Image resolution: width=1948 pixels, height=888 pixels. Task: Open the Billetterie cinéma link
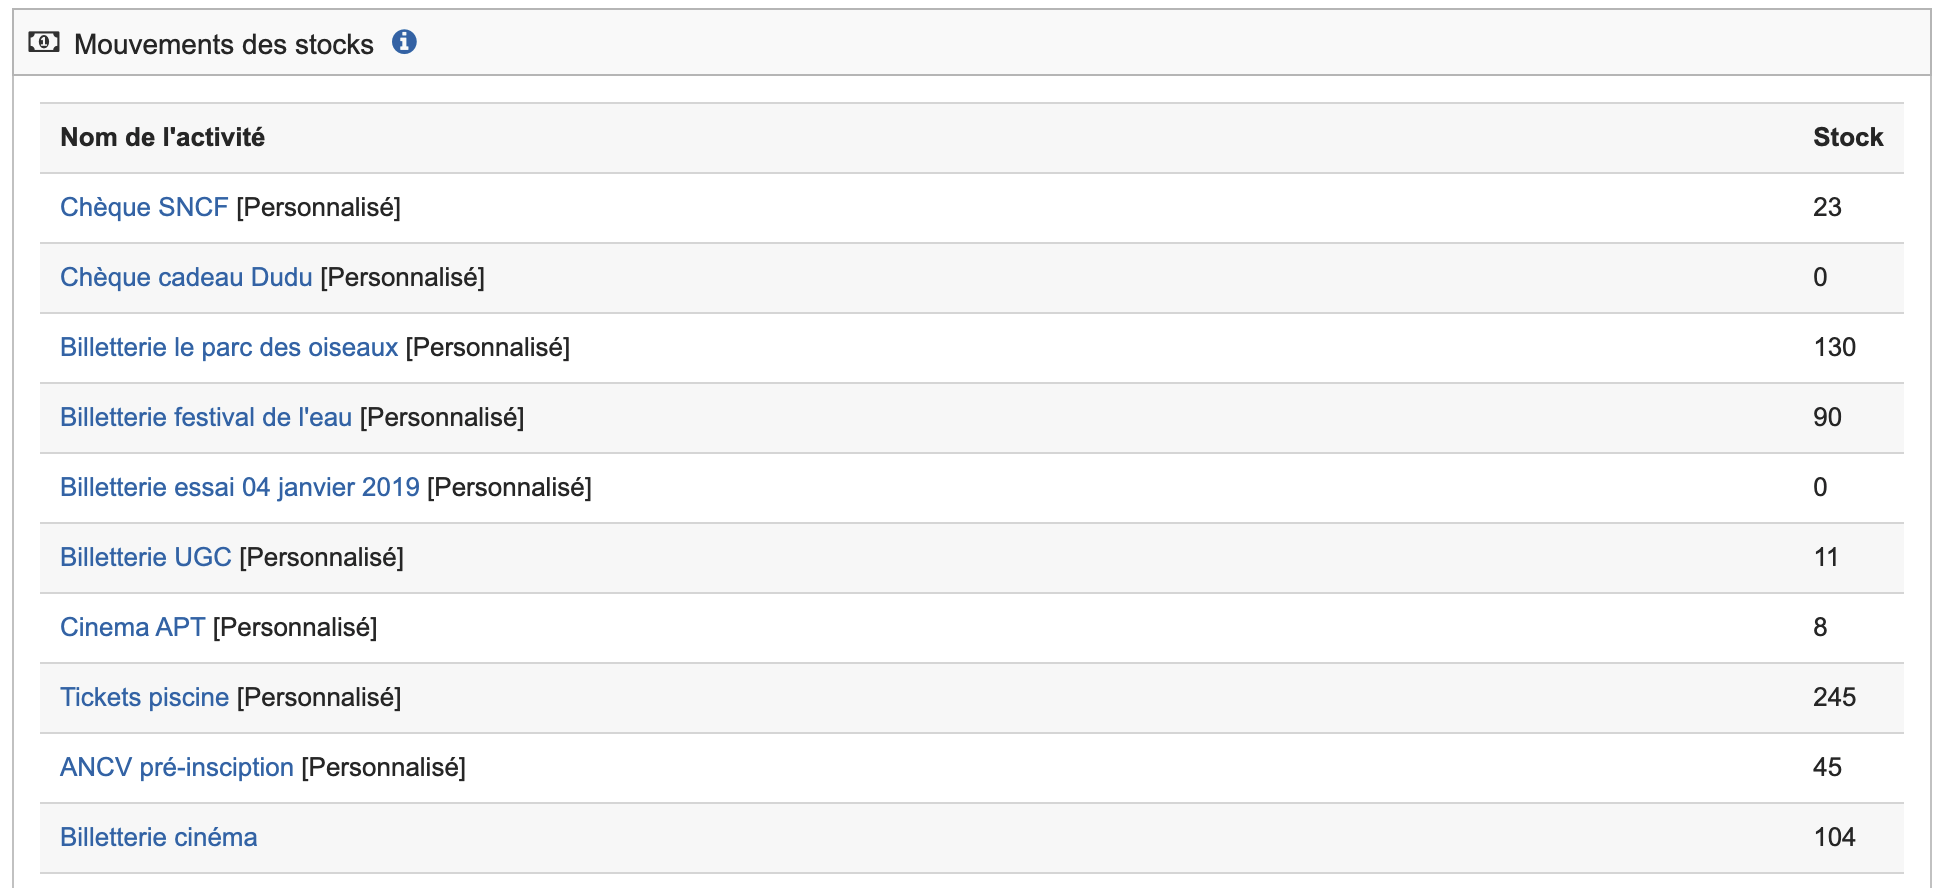point(159,837)
